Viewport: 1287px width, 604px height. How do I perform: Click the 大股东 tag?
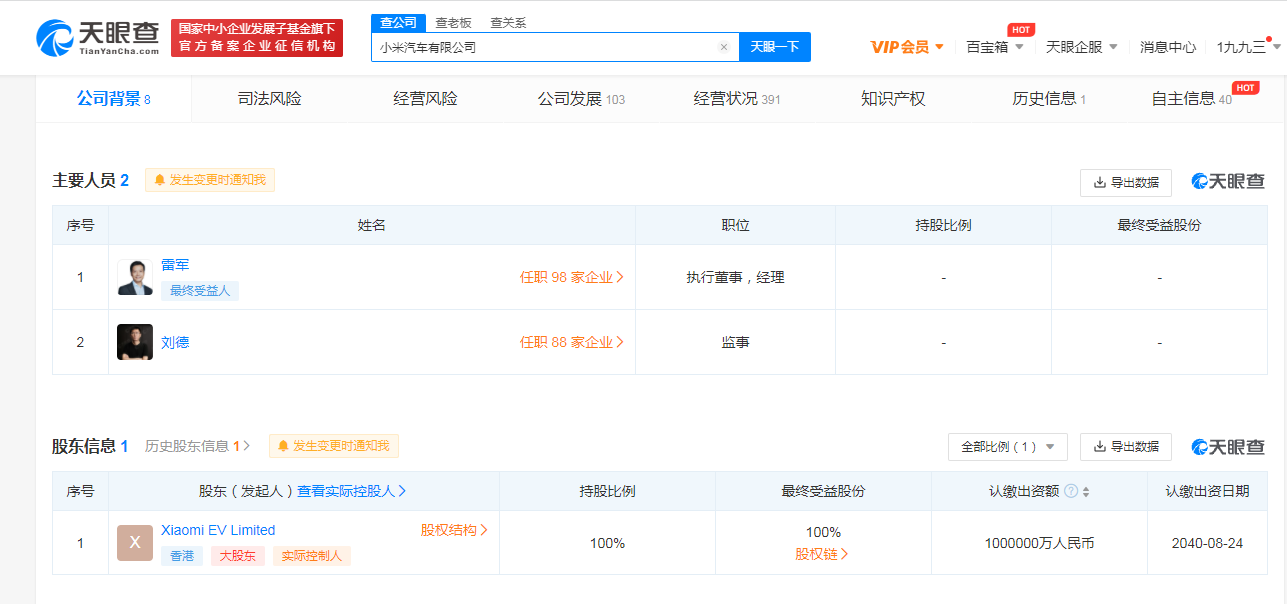[x=238, y=556]
